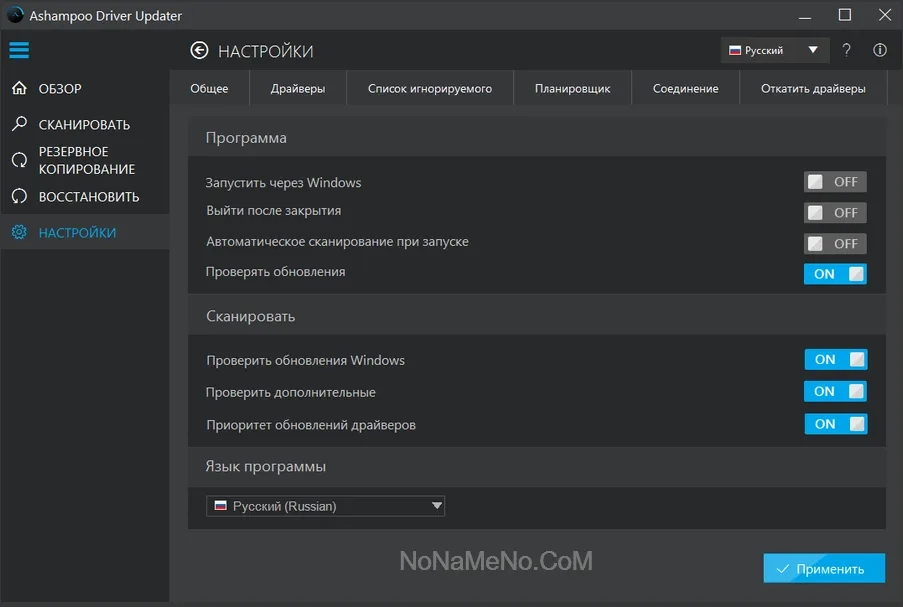Click the Применить button

pos(824,569)
